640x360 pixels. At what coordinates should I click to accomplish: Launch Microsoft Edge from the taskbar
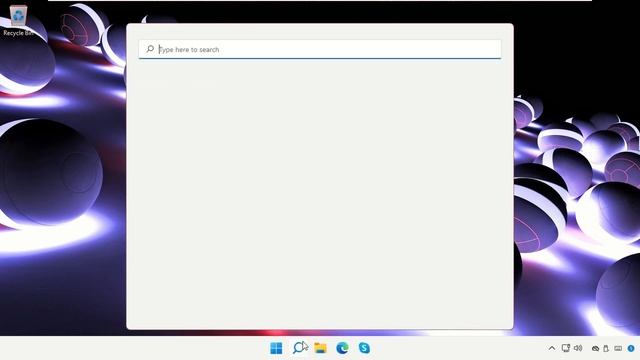pos(342,348)
